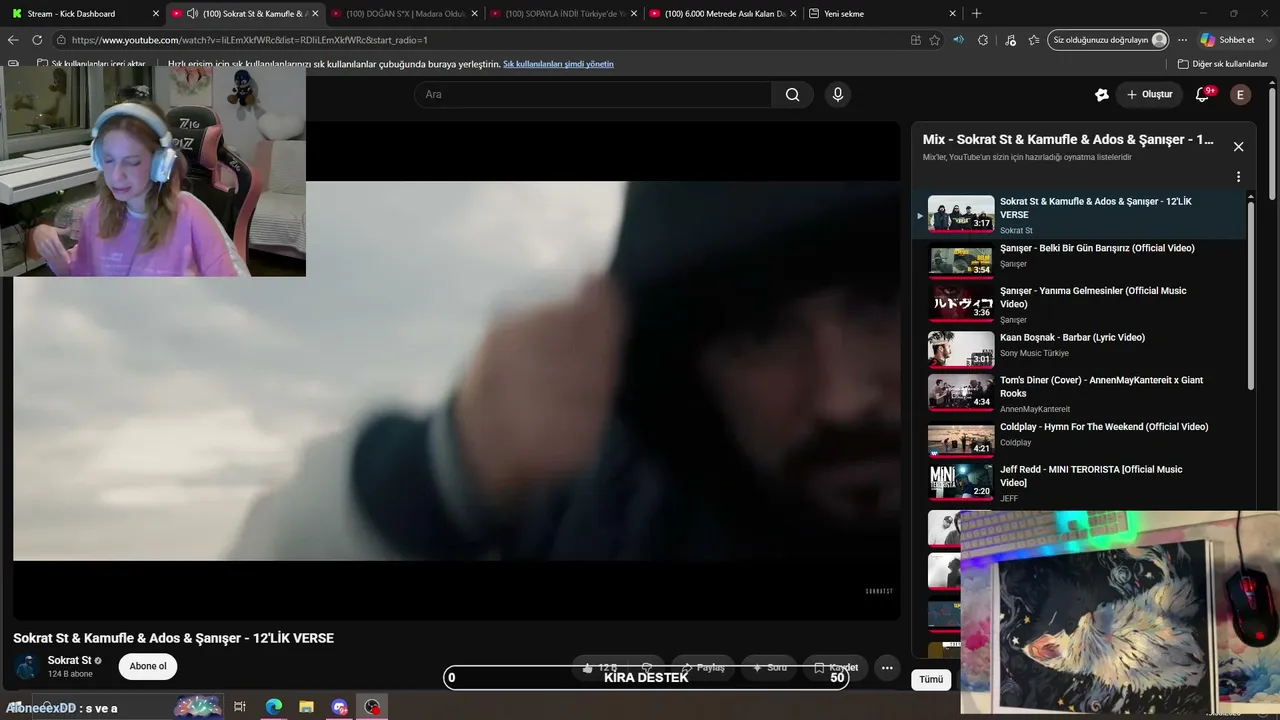Viewport: 1280px width, 720px height.
Task: Reload the current YouTube page
Action: point(37,40)
